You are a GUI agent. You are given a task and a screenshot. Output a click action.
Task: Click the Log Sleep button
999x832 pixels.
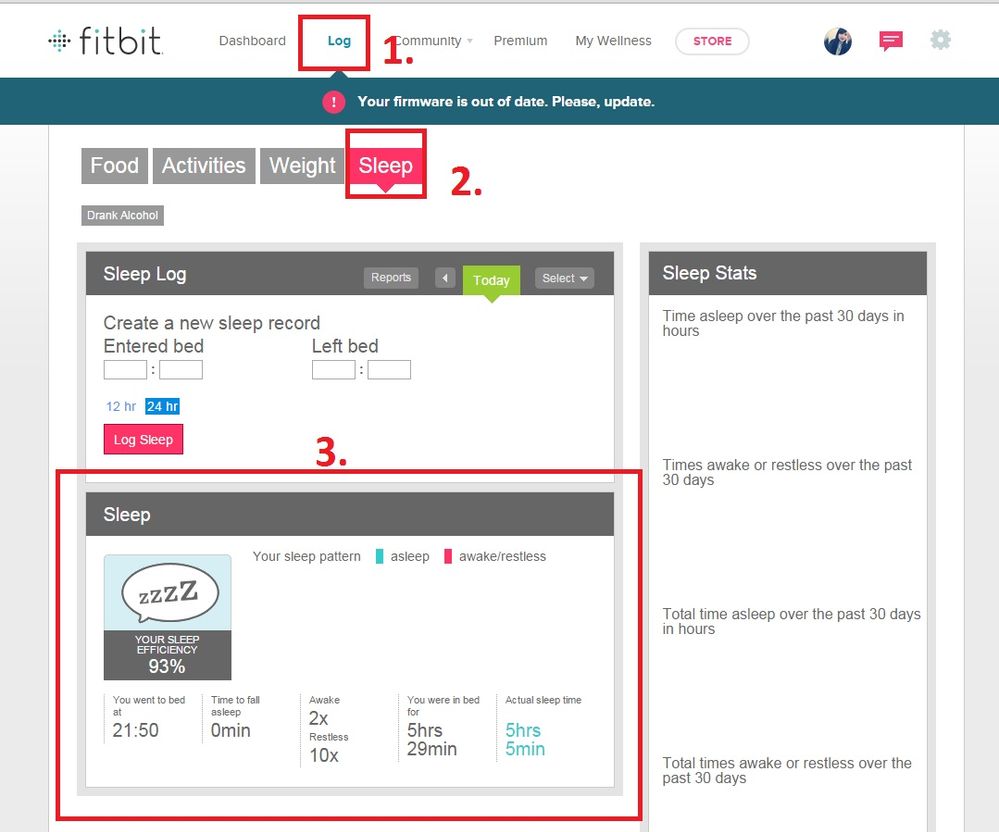[x=143, y=440]
